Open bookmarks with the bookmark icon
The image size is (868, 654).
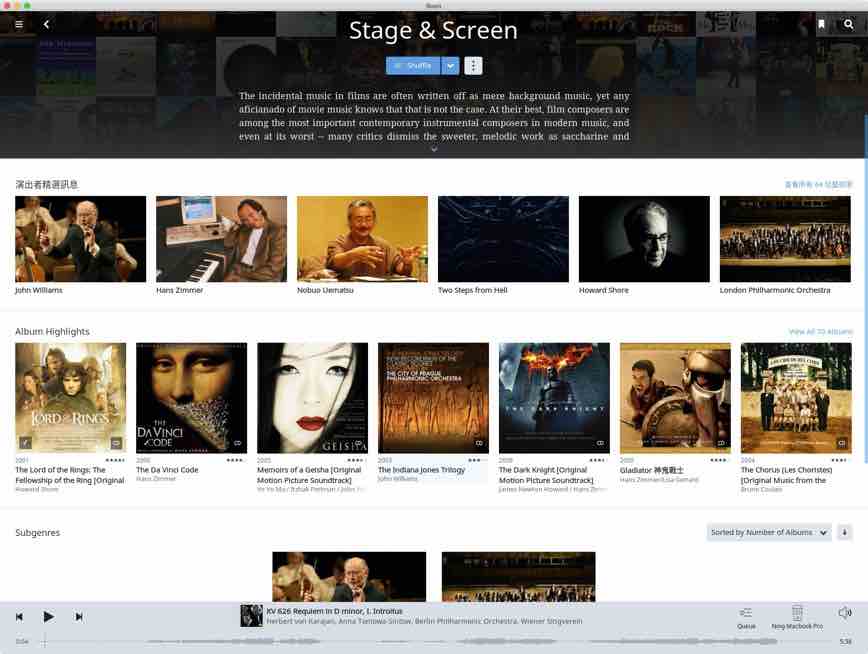(x=822, y=24)
